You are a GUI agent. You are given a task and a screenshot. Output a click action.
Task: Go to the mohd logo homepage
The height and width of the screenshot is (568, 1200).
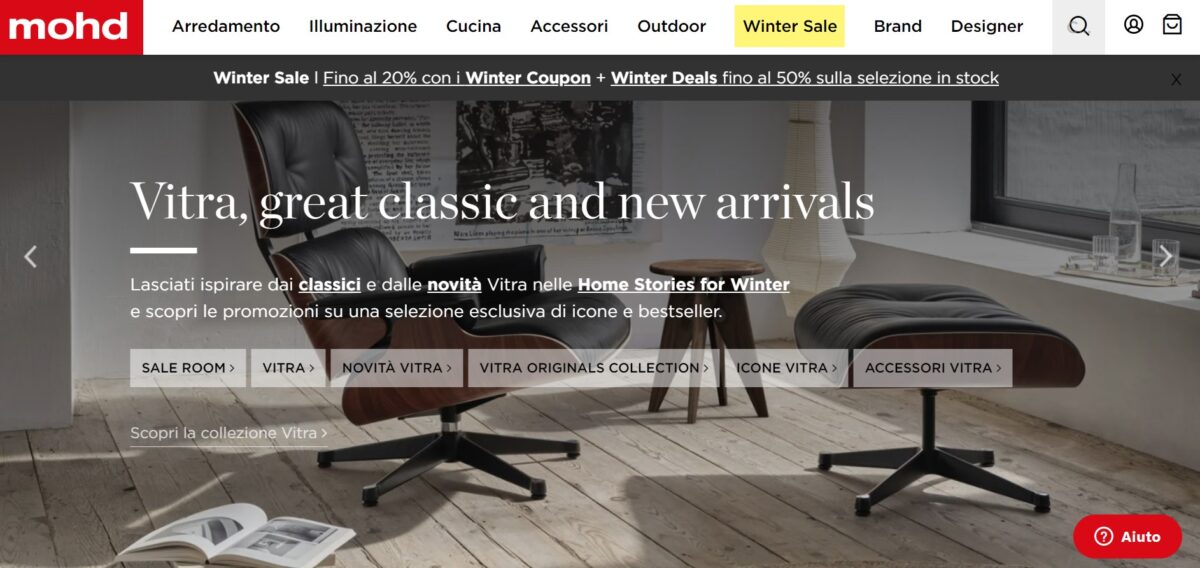[x=70, y=27]
